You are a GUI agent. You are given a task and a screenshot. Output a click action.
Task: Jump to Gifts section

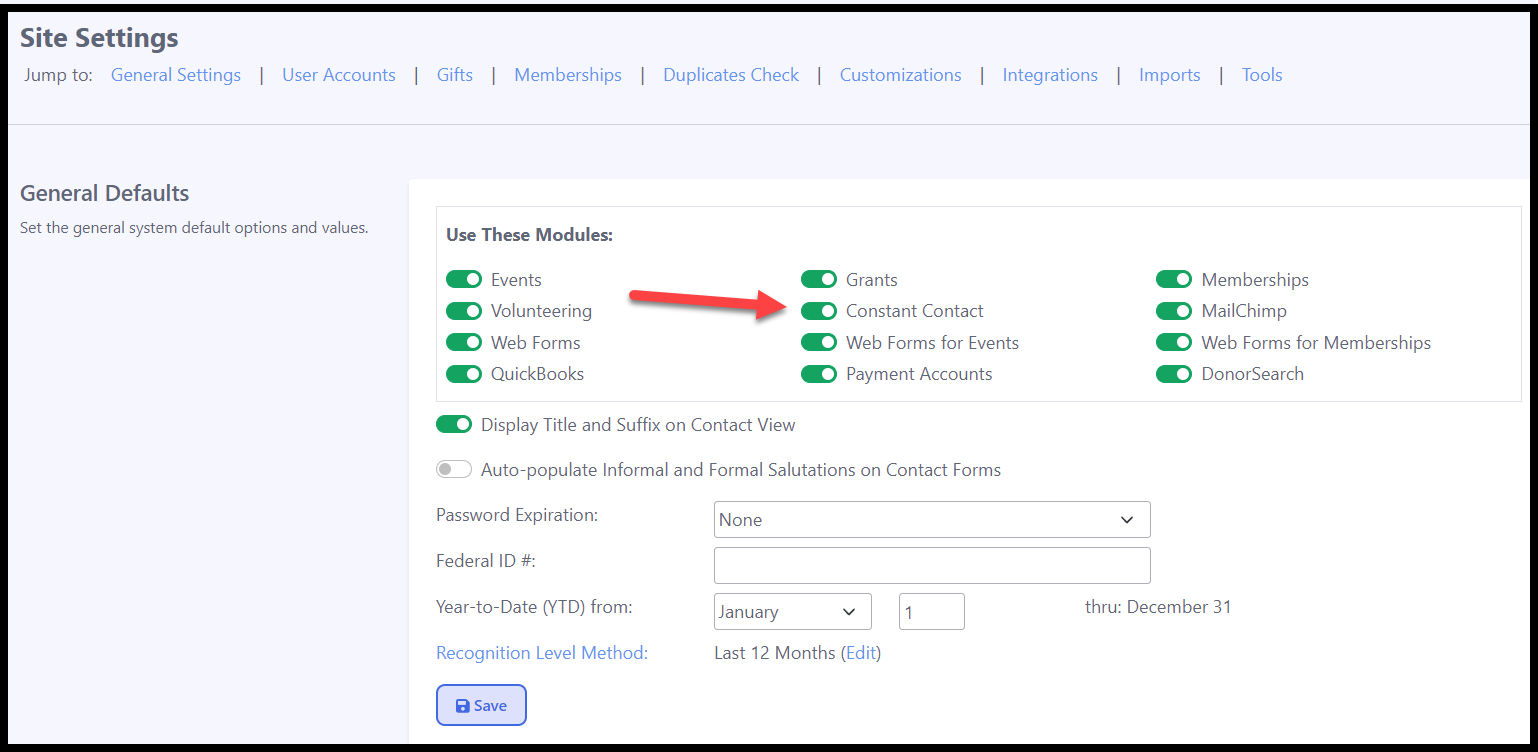455,75
